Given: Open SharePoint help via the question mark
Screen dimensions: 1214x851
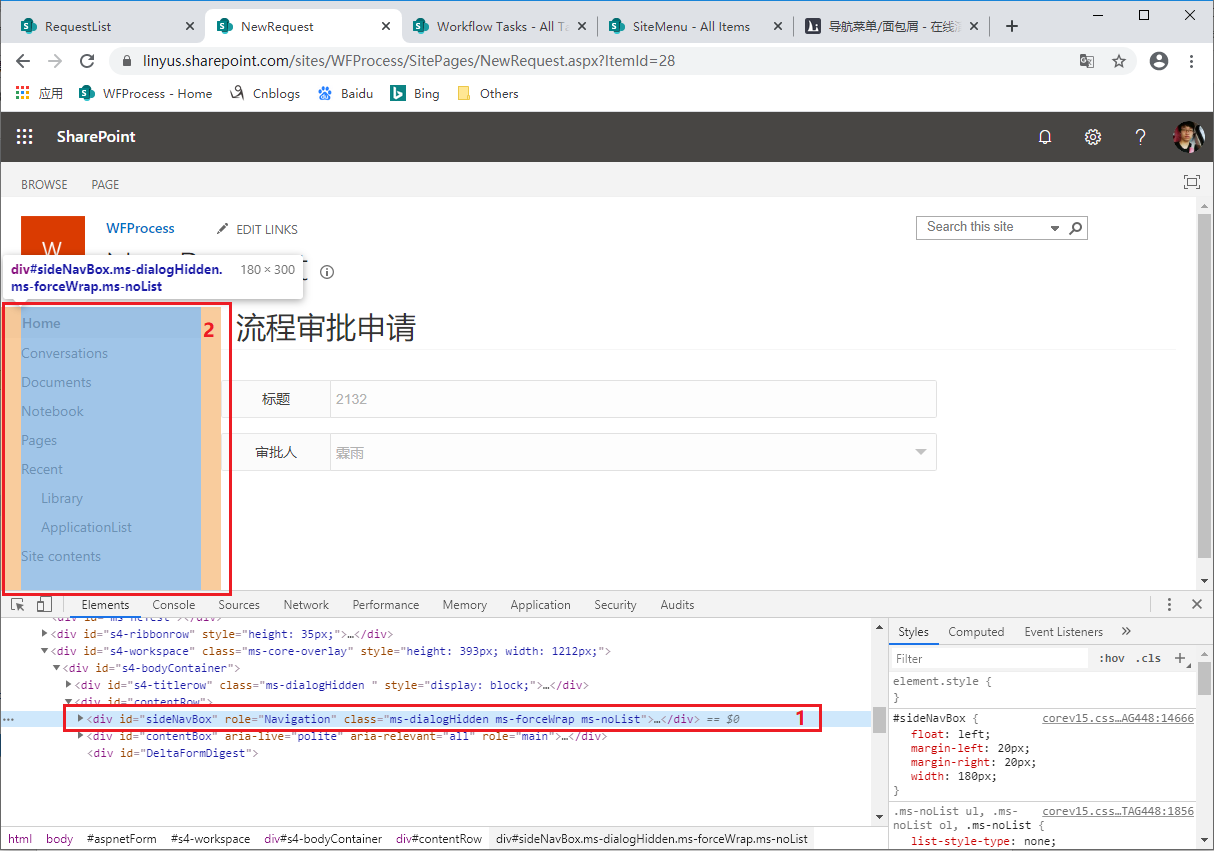Looking at the screenshot, I should pos(1140,136).
